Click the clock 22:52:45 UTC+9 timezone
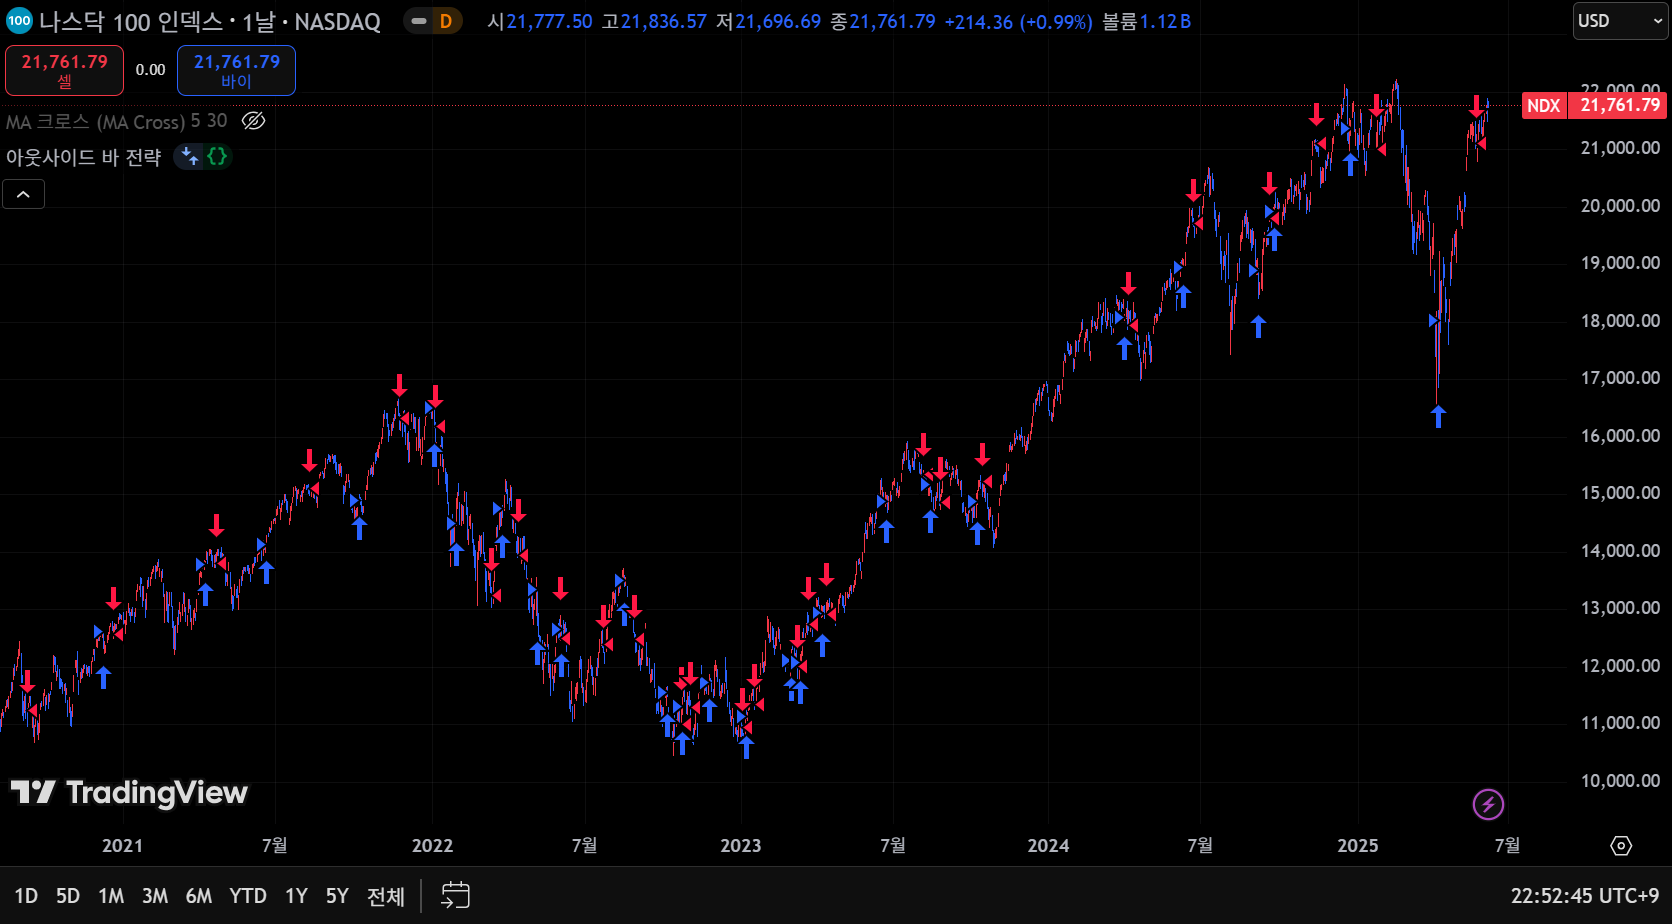 tap(1585, 896)
